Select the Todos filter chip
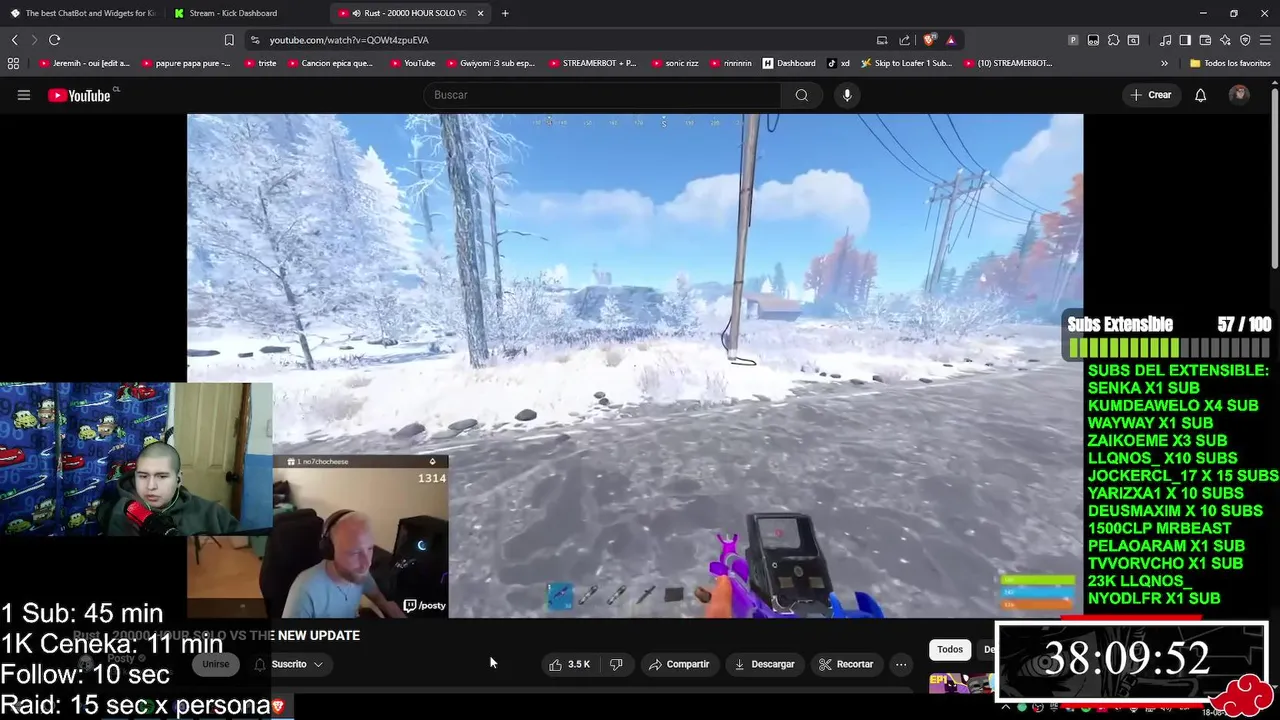 (x=950, y=649)
